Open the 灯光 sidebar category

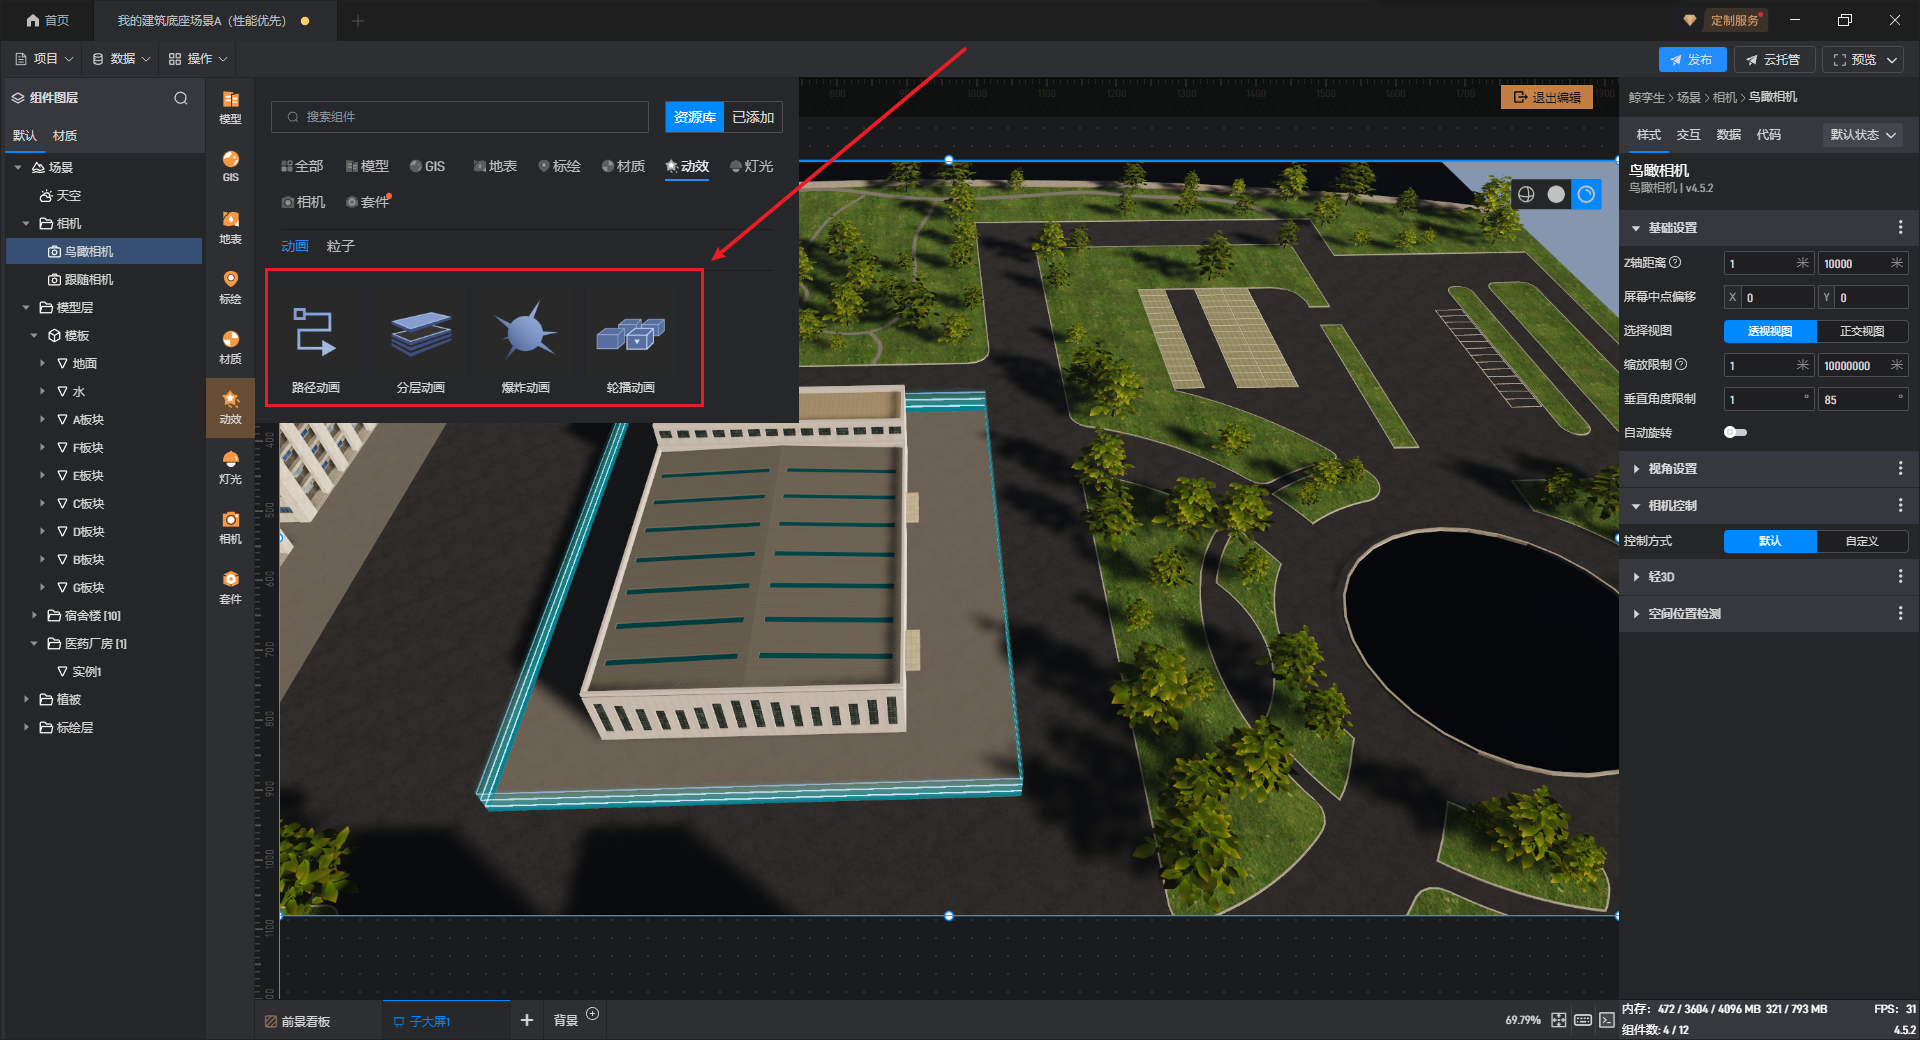[230, 467]
